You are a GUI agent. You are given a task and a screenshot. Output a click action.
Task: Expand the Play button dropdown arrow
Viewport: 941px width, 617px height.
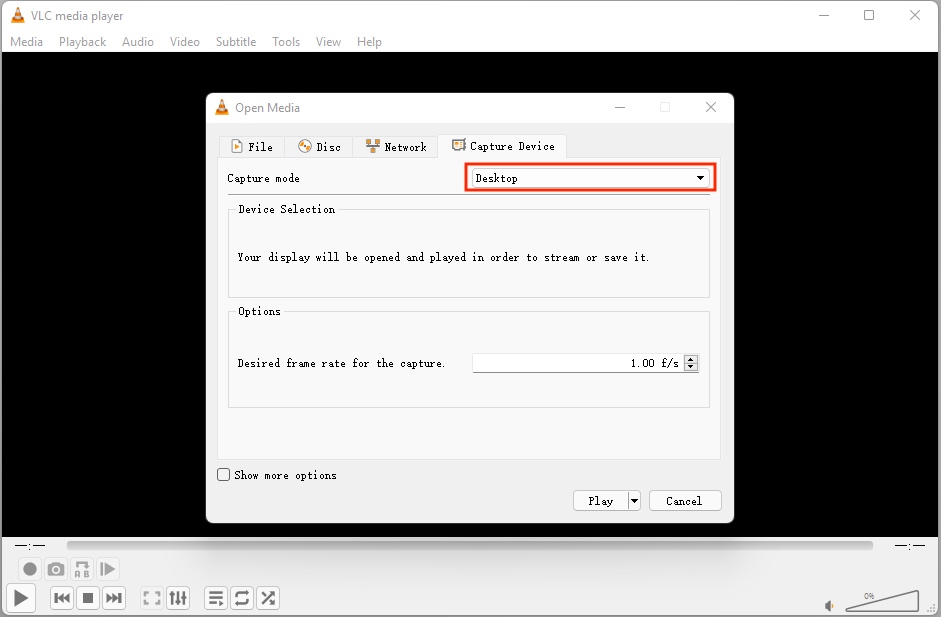tap(634, 501)
